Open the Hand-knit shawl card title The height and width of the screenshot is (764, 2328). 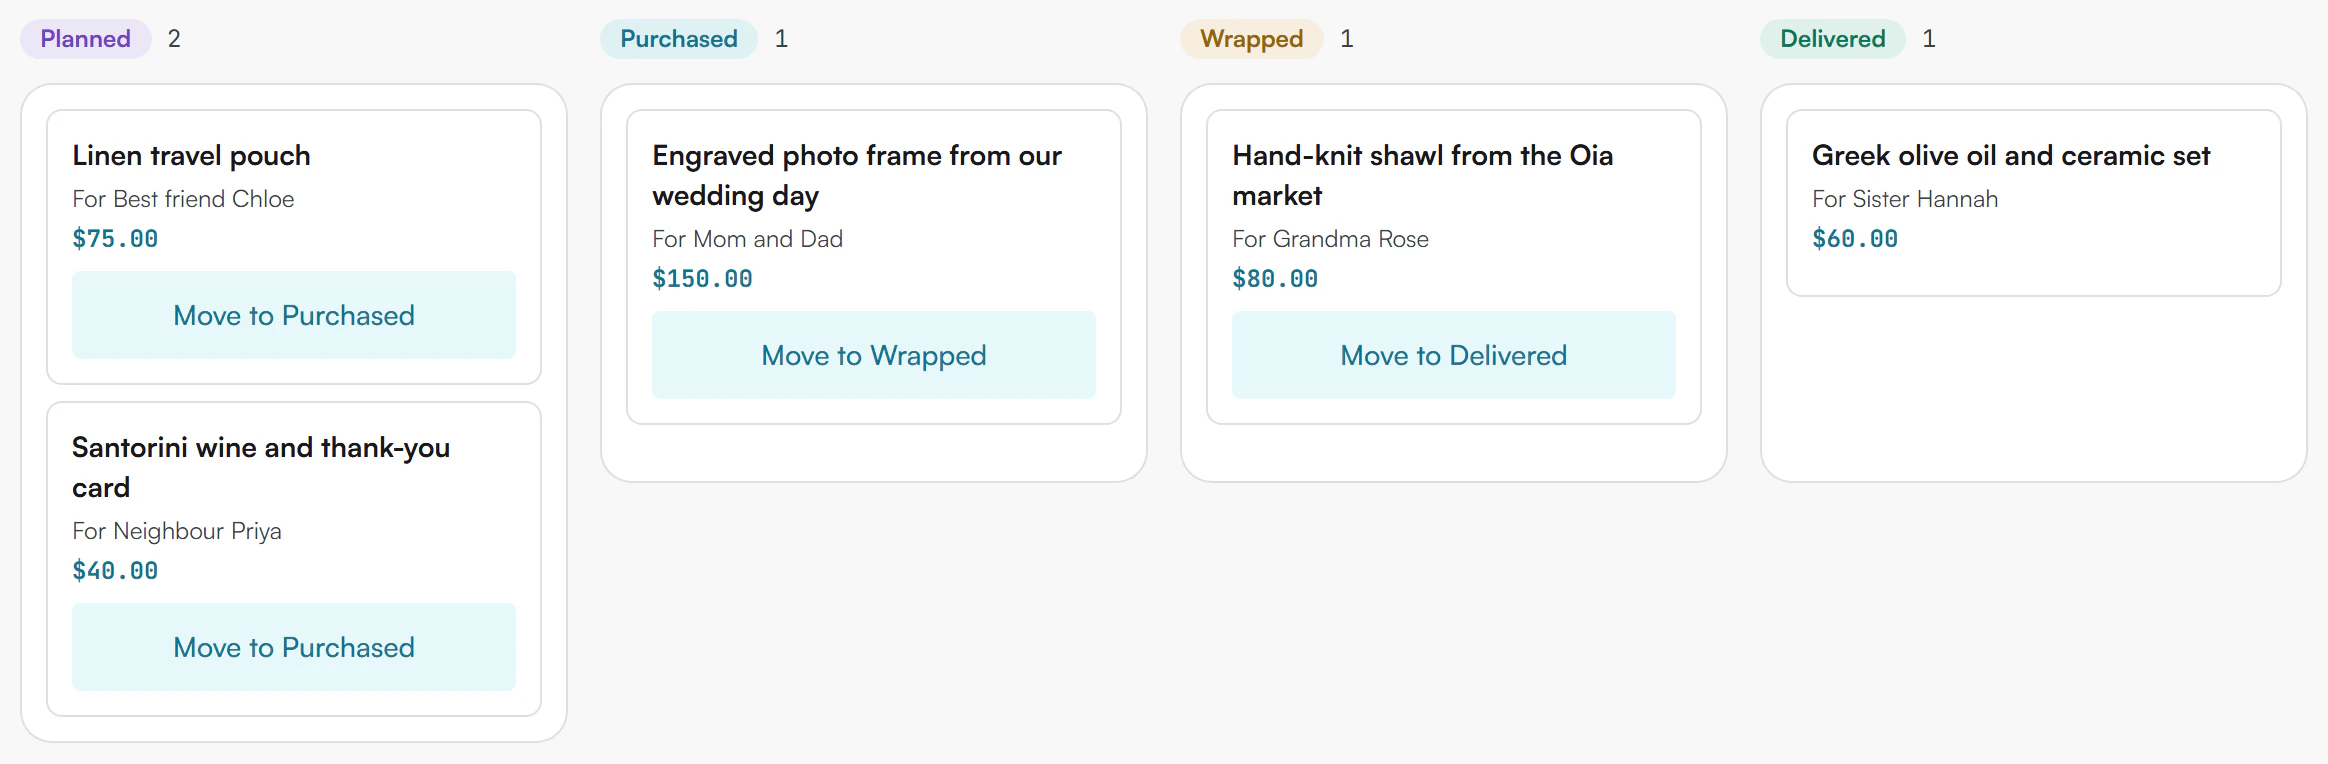pos(1423,175)
